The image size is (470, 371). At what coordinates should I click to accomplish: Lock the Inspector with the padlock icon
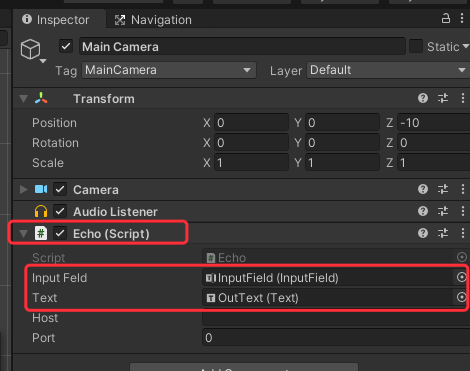(446, 18)
